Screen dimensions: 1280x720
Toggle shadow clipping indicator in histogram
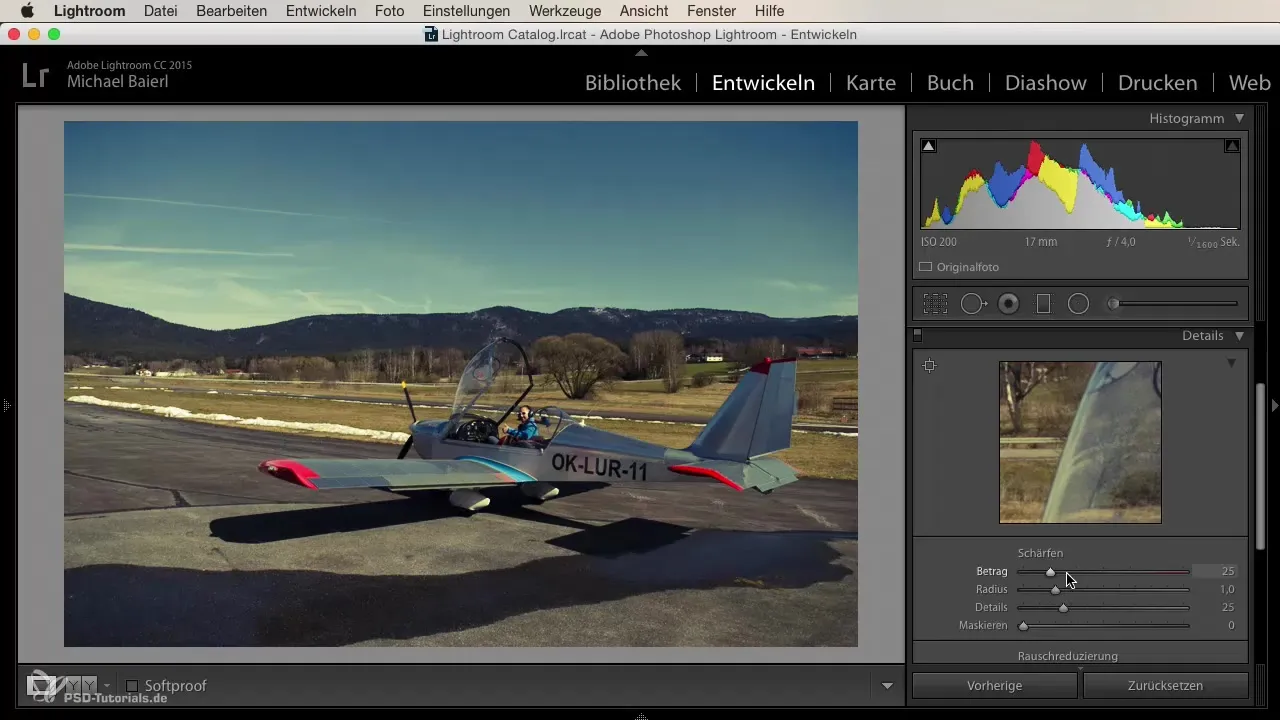pyautogui.click(x=929, y=146)
